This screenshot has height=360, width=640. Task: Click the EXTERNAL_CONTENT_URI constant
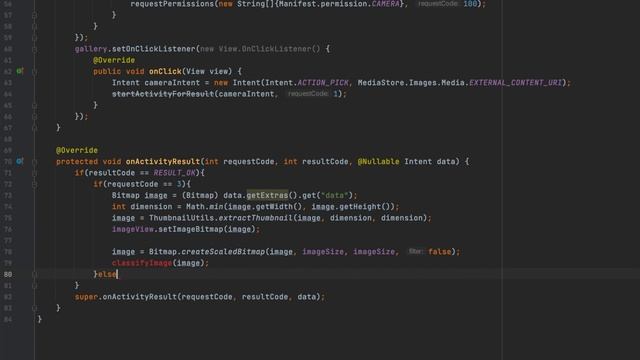(x=516, y=83)
